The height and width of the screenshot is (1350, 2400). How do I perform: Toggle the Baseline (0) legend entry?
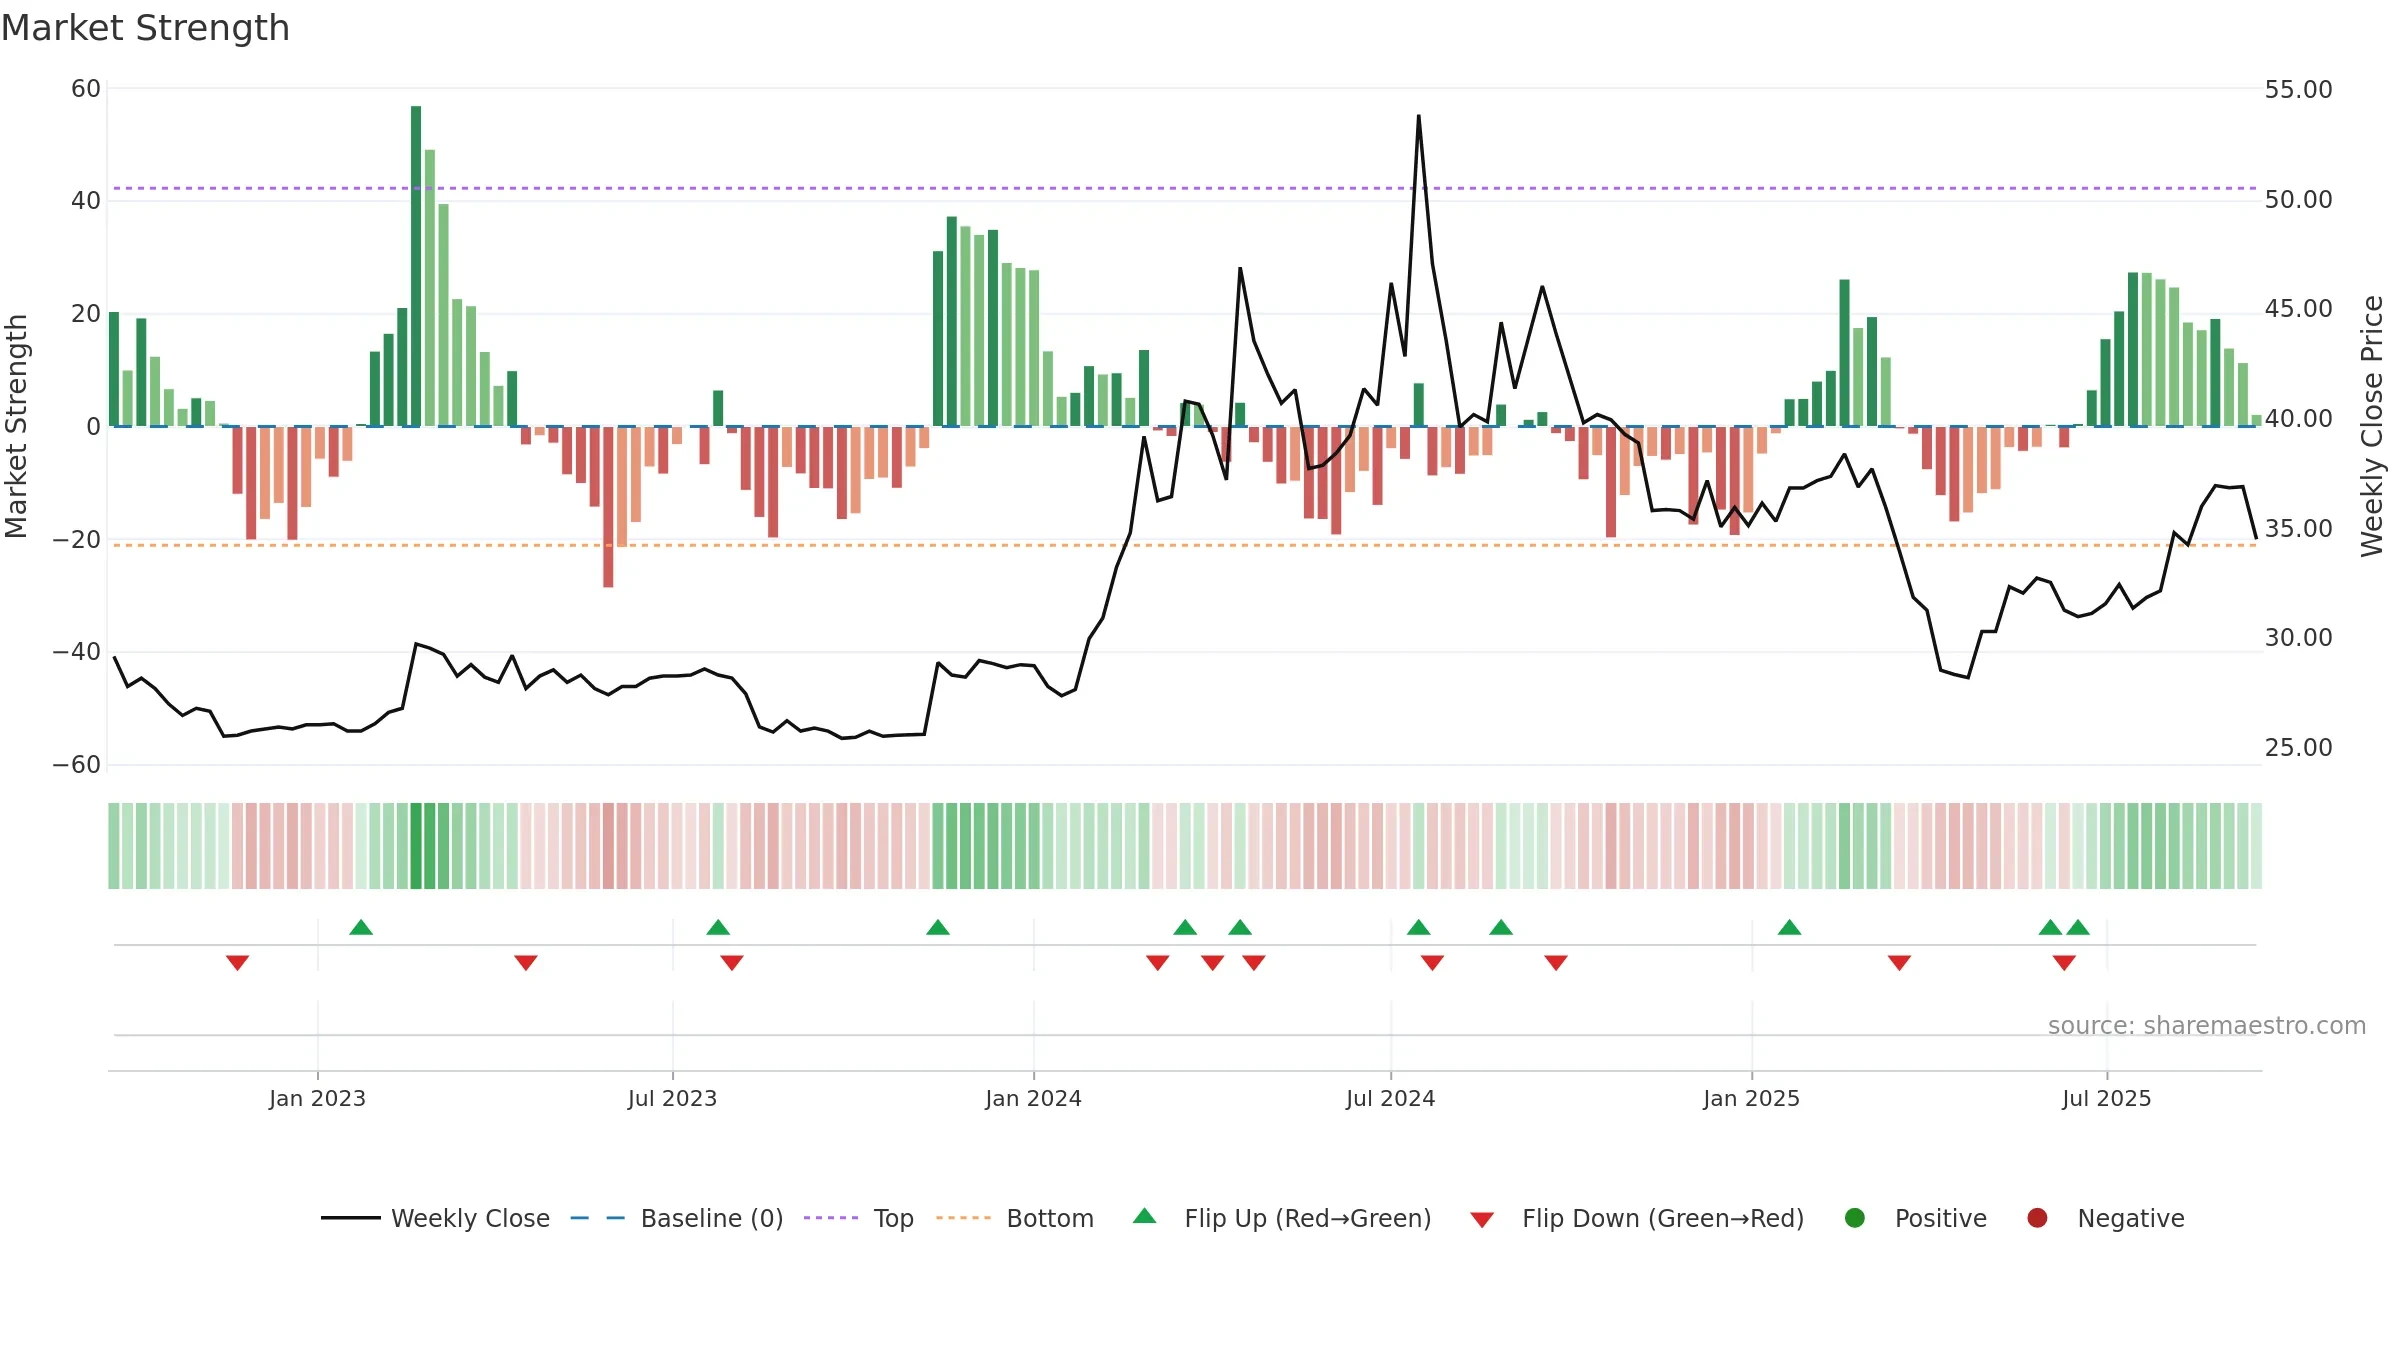click(x=677, y=1218)
